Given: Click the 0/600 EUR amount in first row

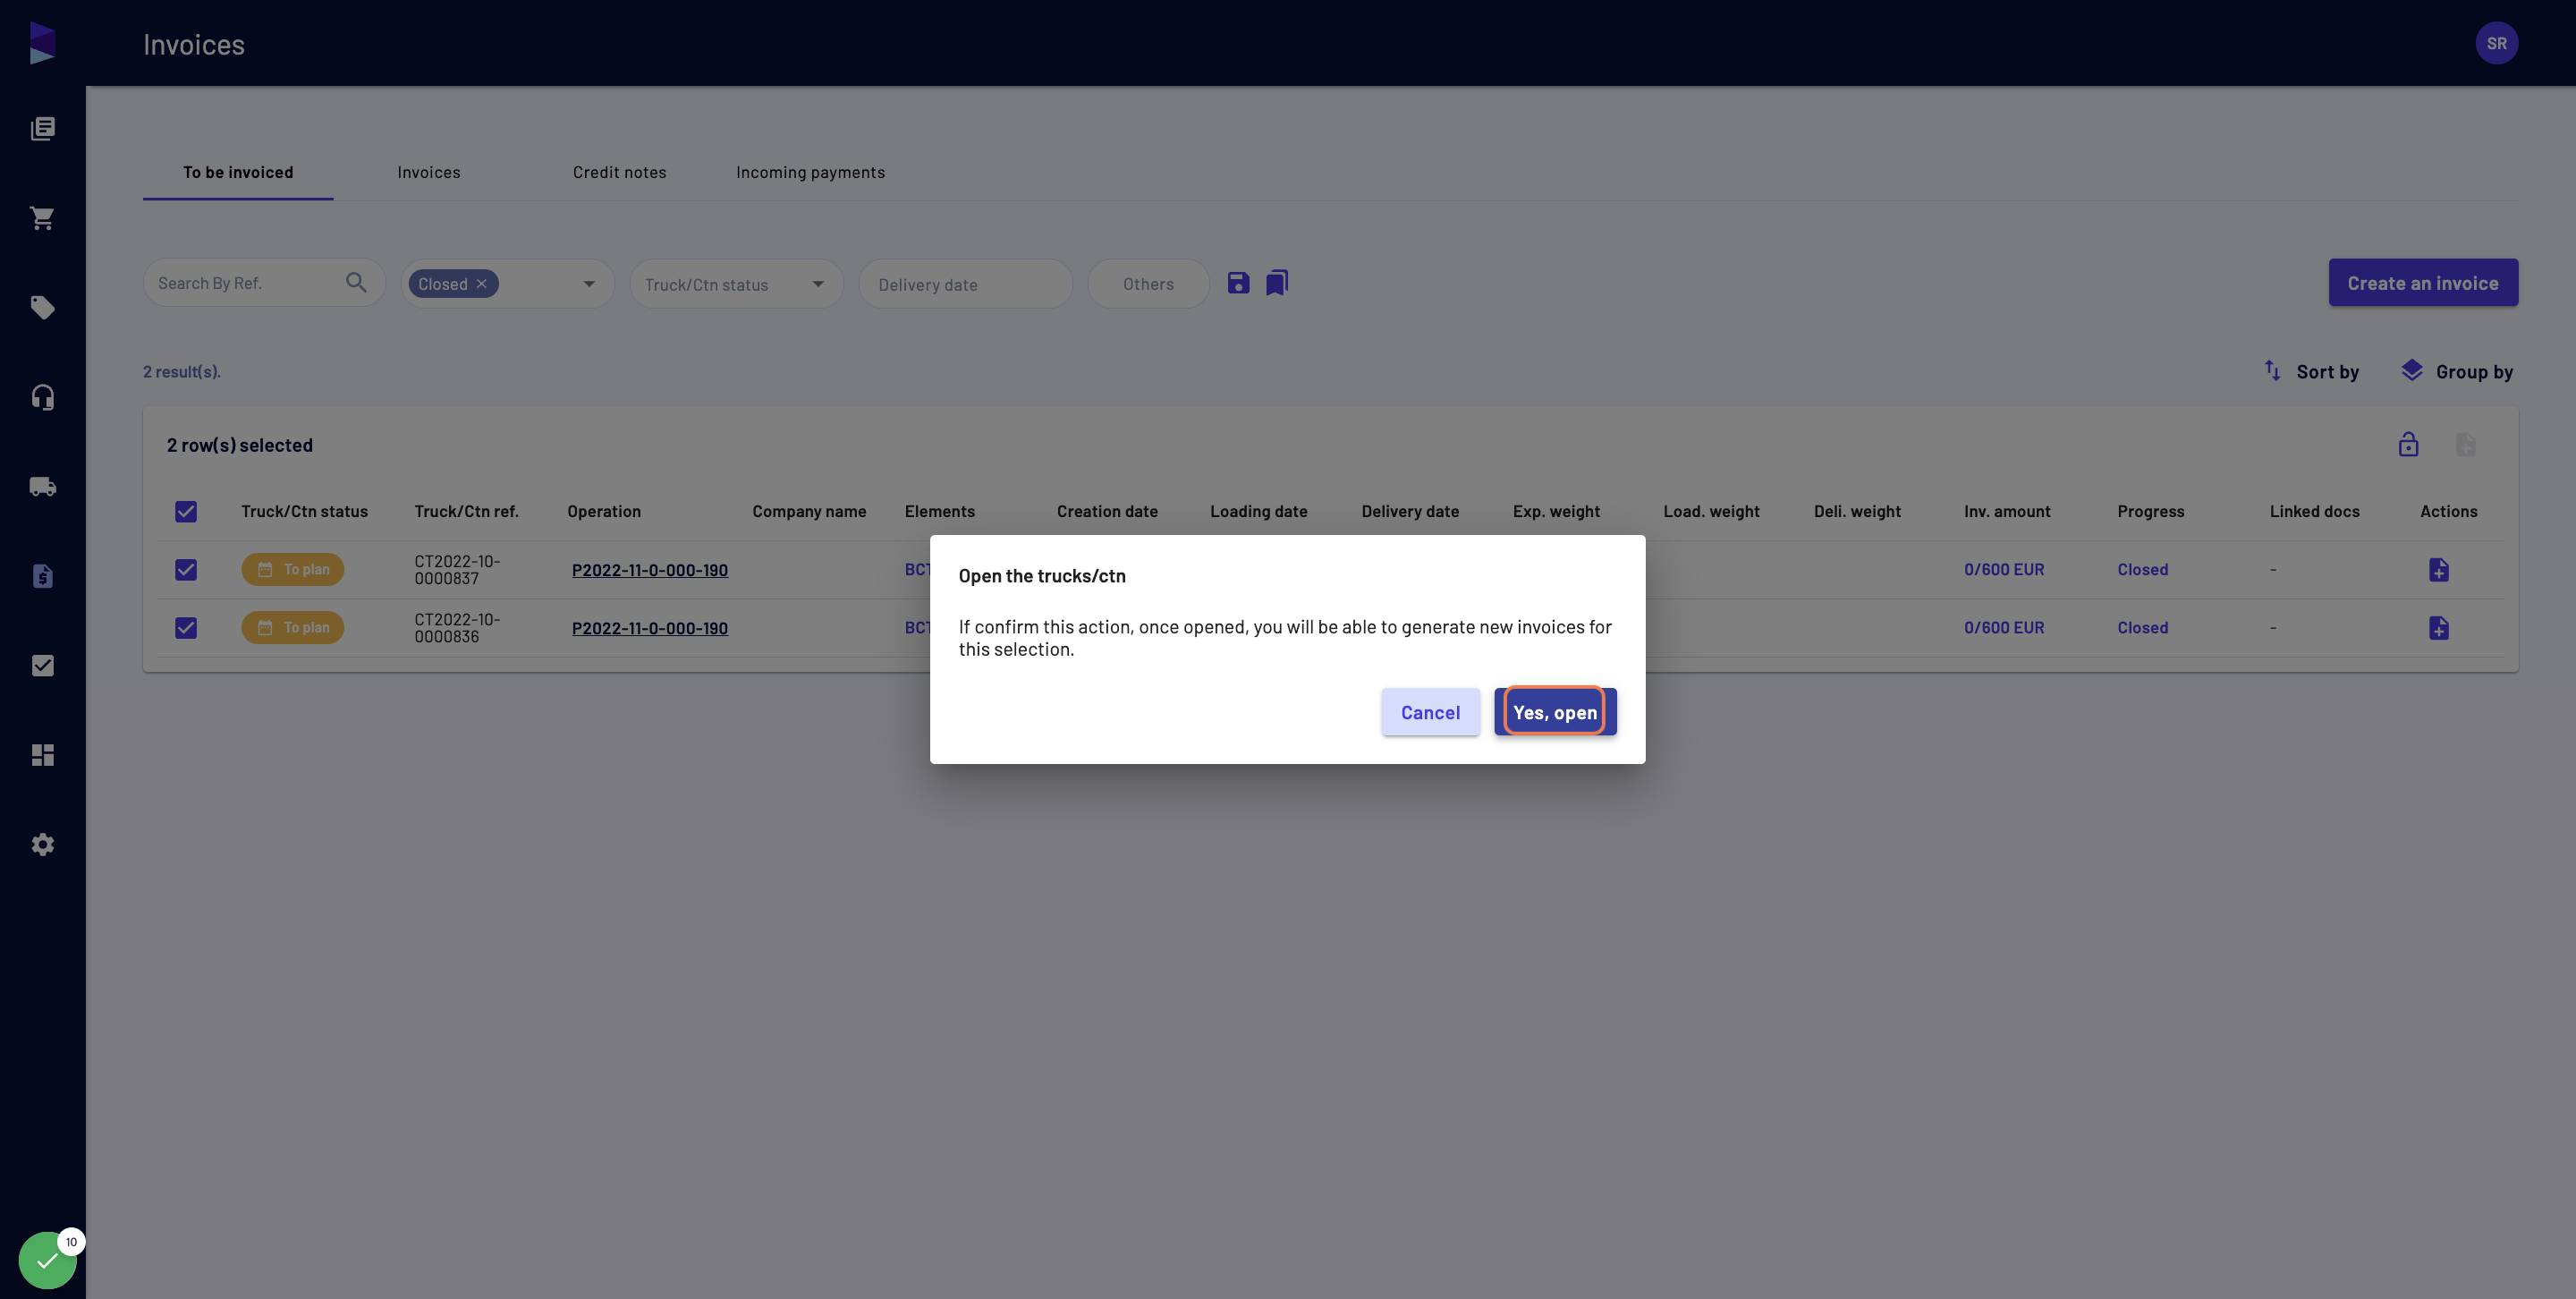Looking at the screenshot, I should [2004, 570].
